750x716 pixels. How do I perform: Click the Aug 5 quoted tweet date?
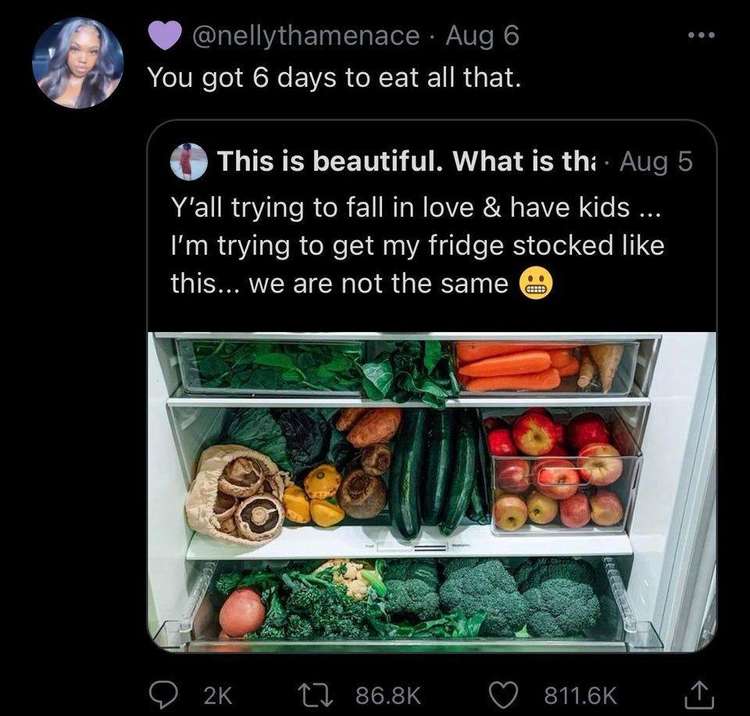pyautogui.click(x=656, y=162)
